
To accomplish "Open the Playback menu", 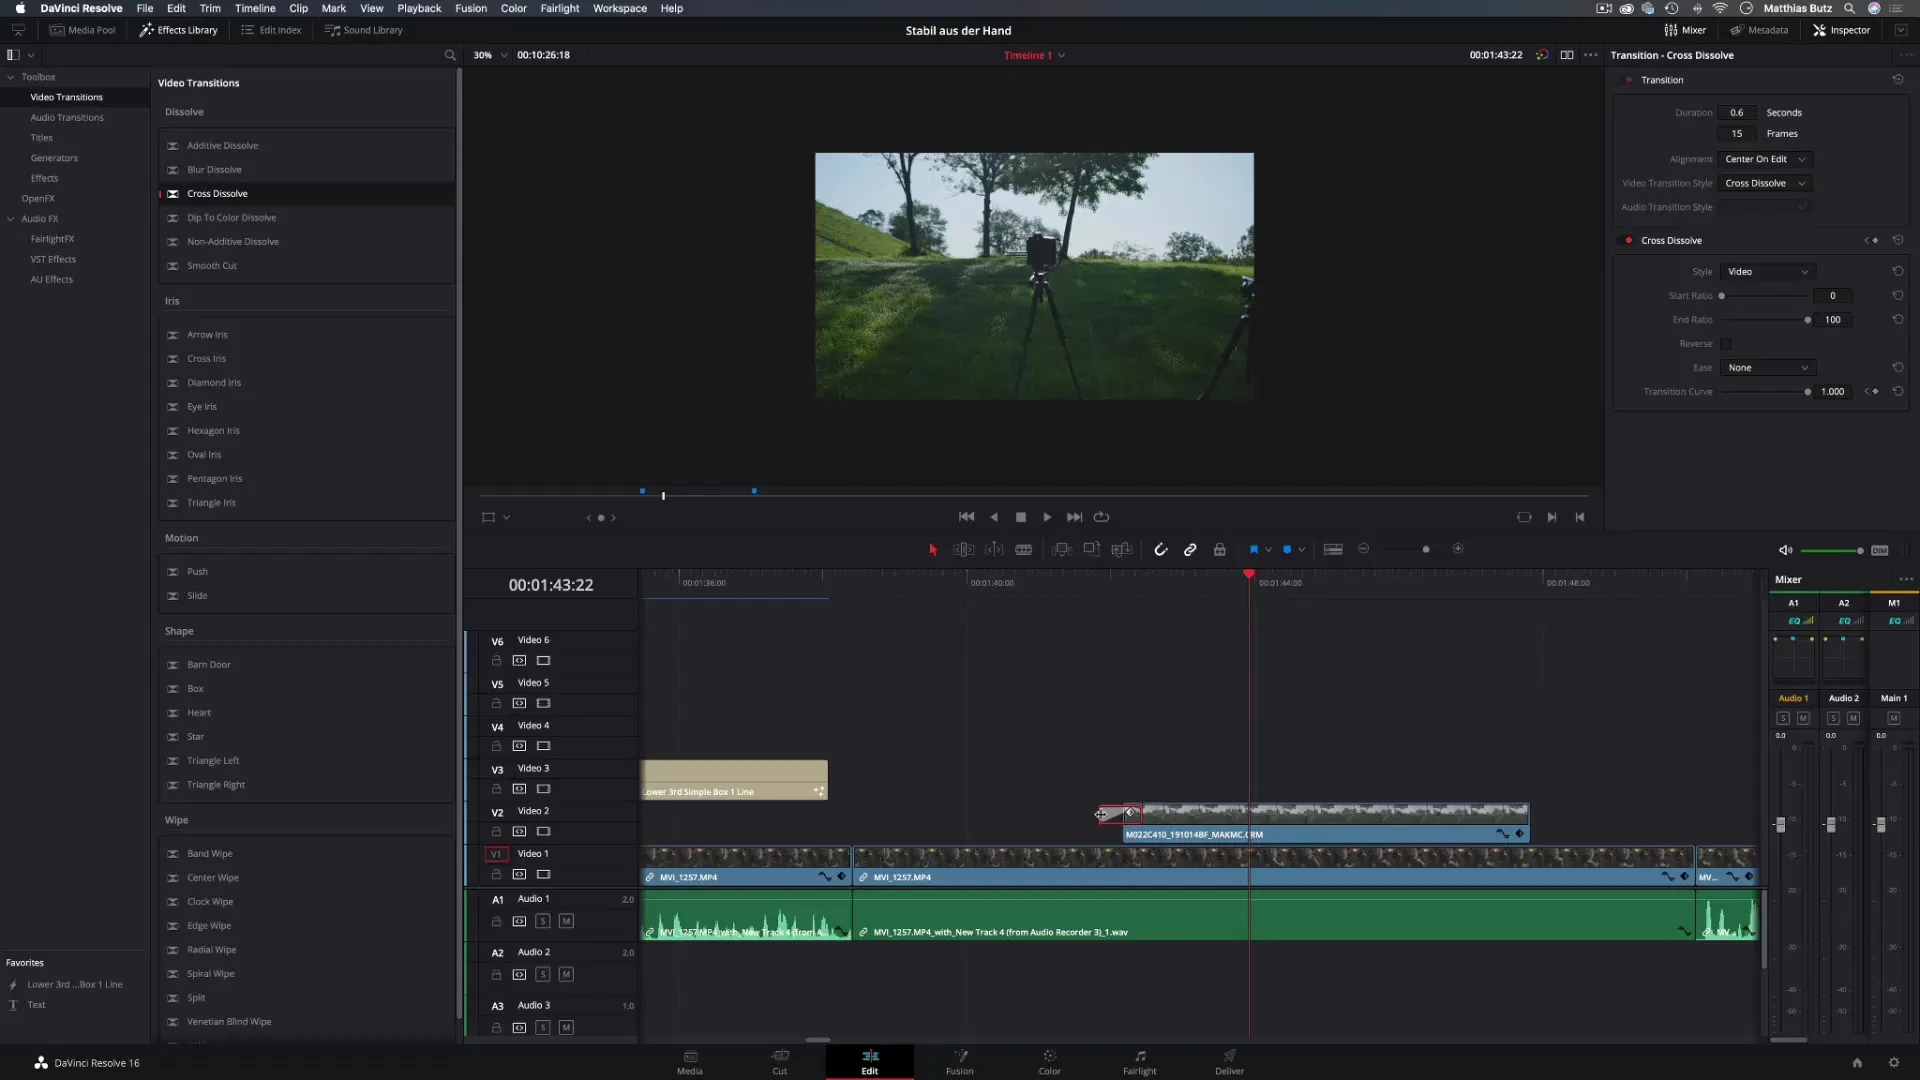I will point(419,8).
